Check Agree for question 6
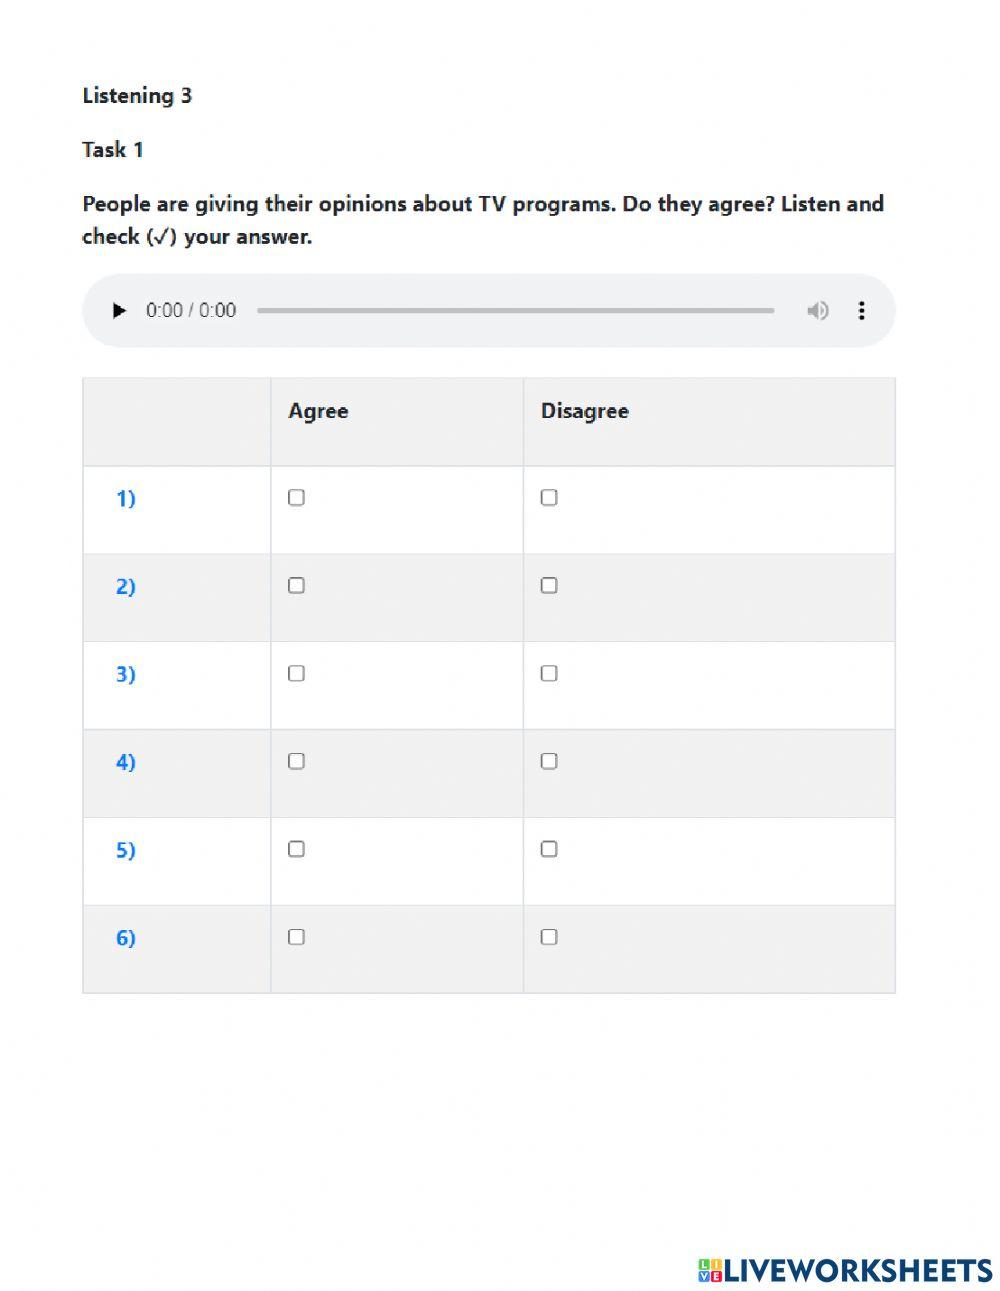The height and width of the screenshot is (1291, 1000). (x=296, y=937)
